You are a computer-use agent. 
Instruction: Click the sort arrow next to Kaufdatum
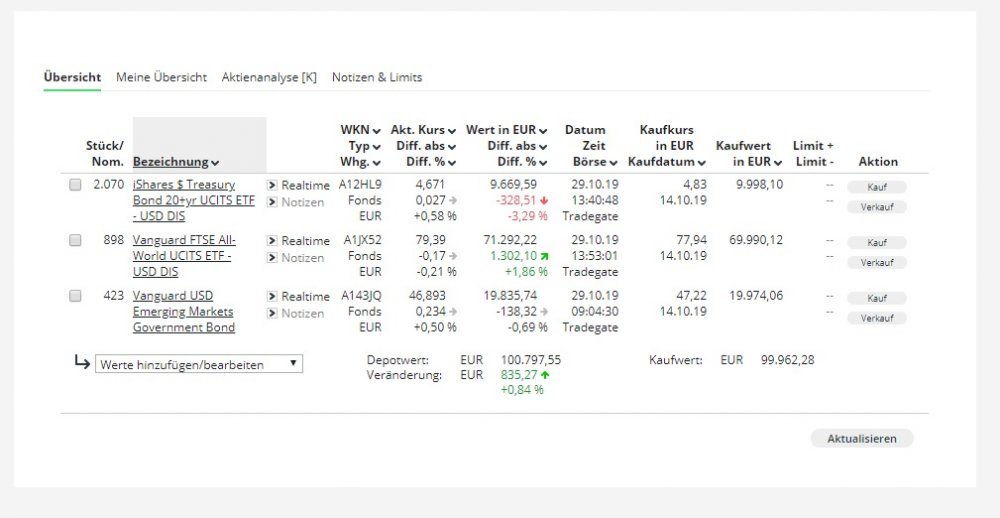tap(702, 162)
